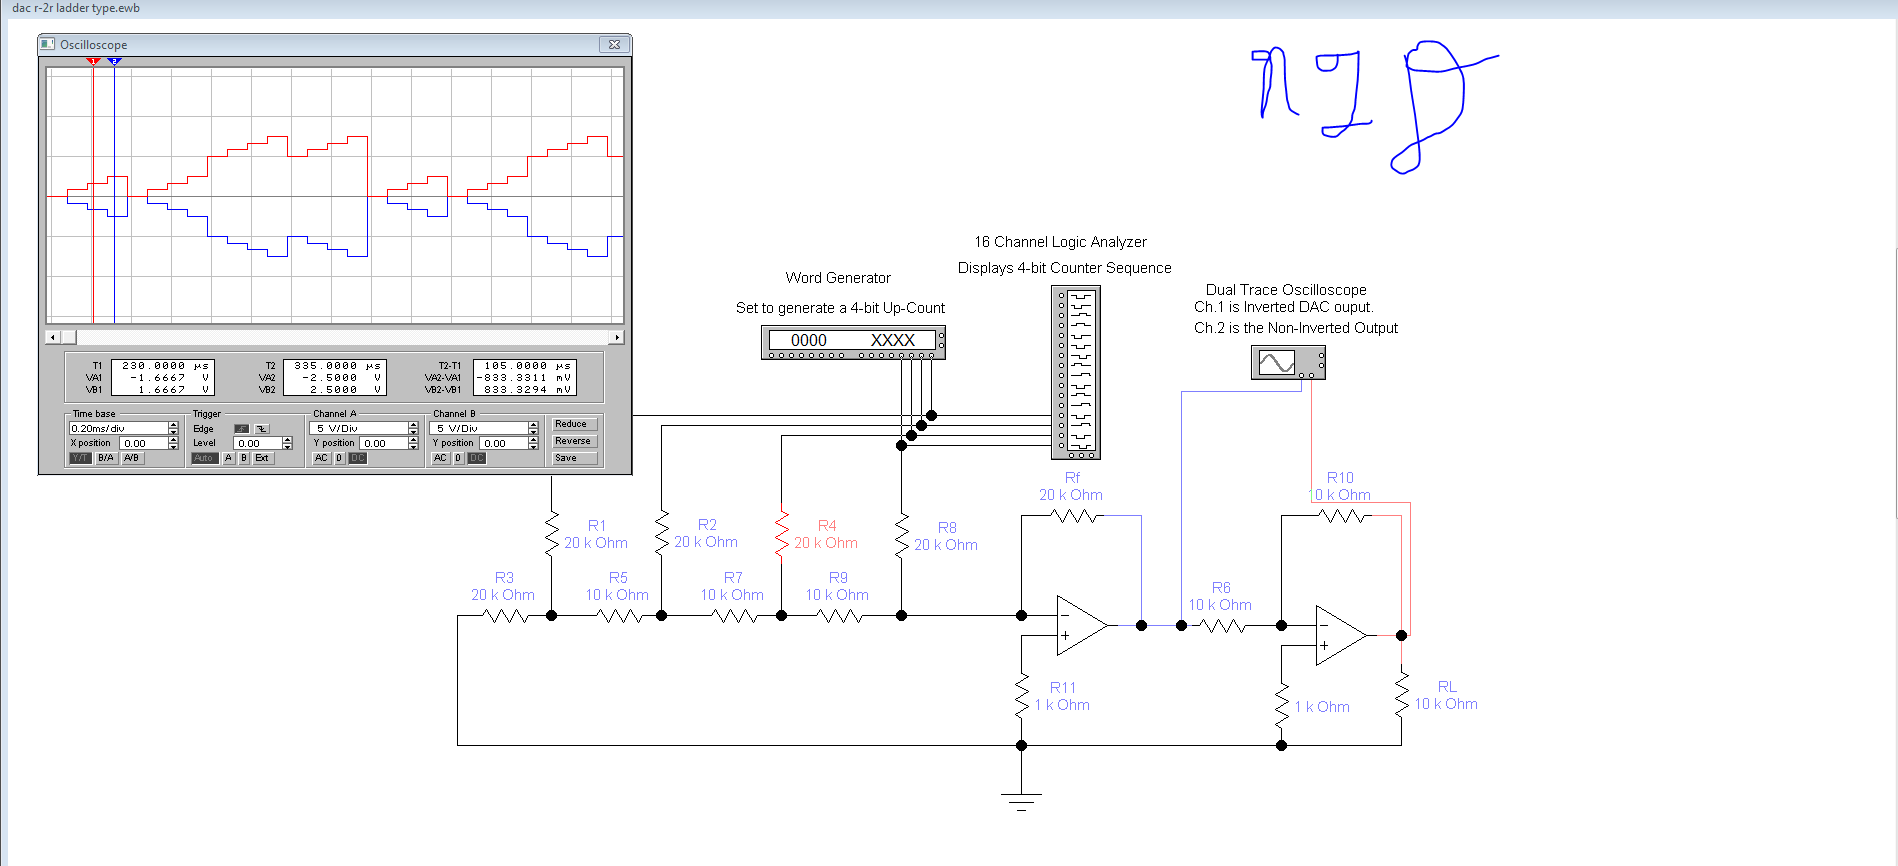
Task: Click the Reduce button
Action: 574,424
